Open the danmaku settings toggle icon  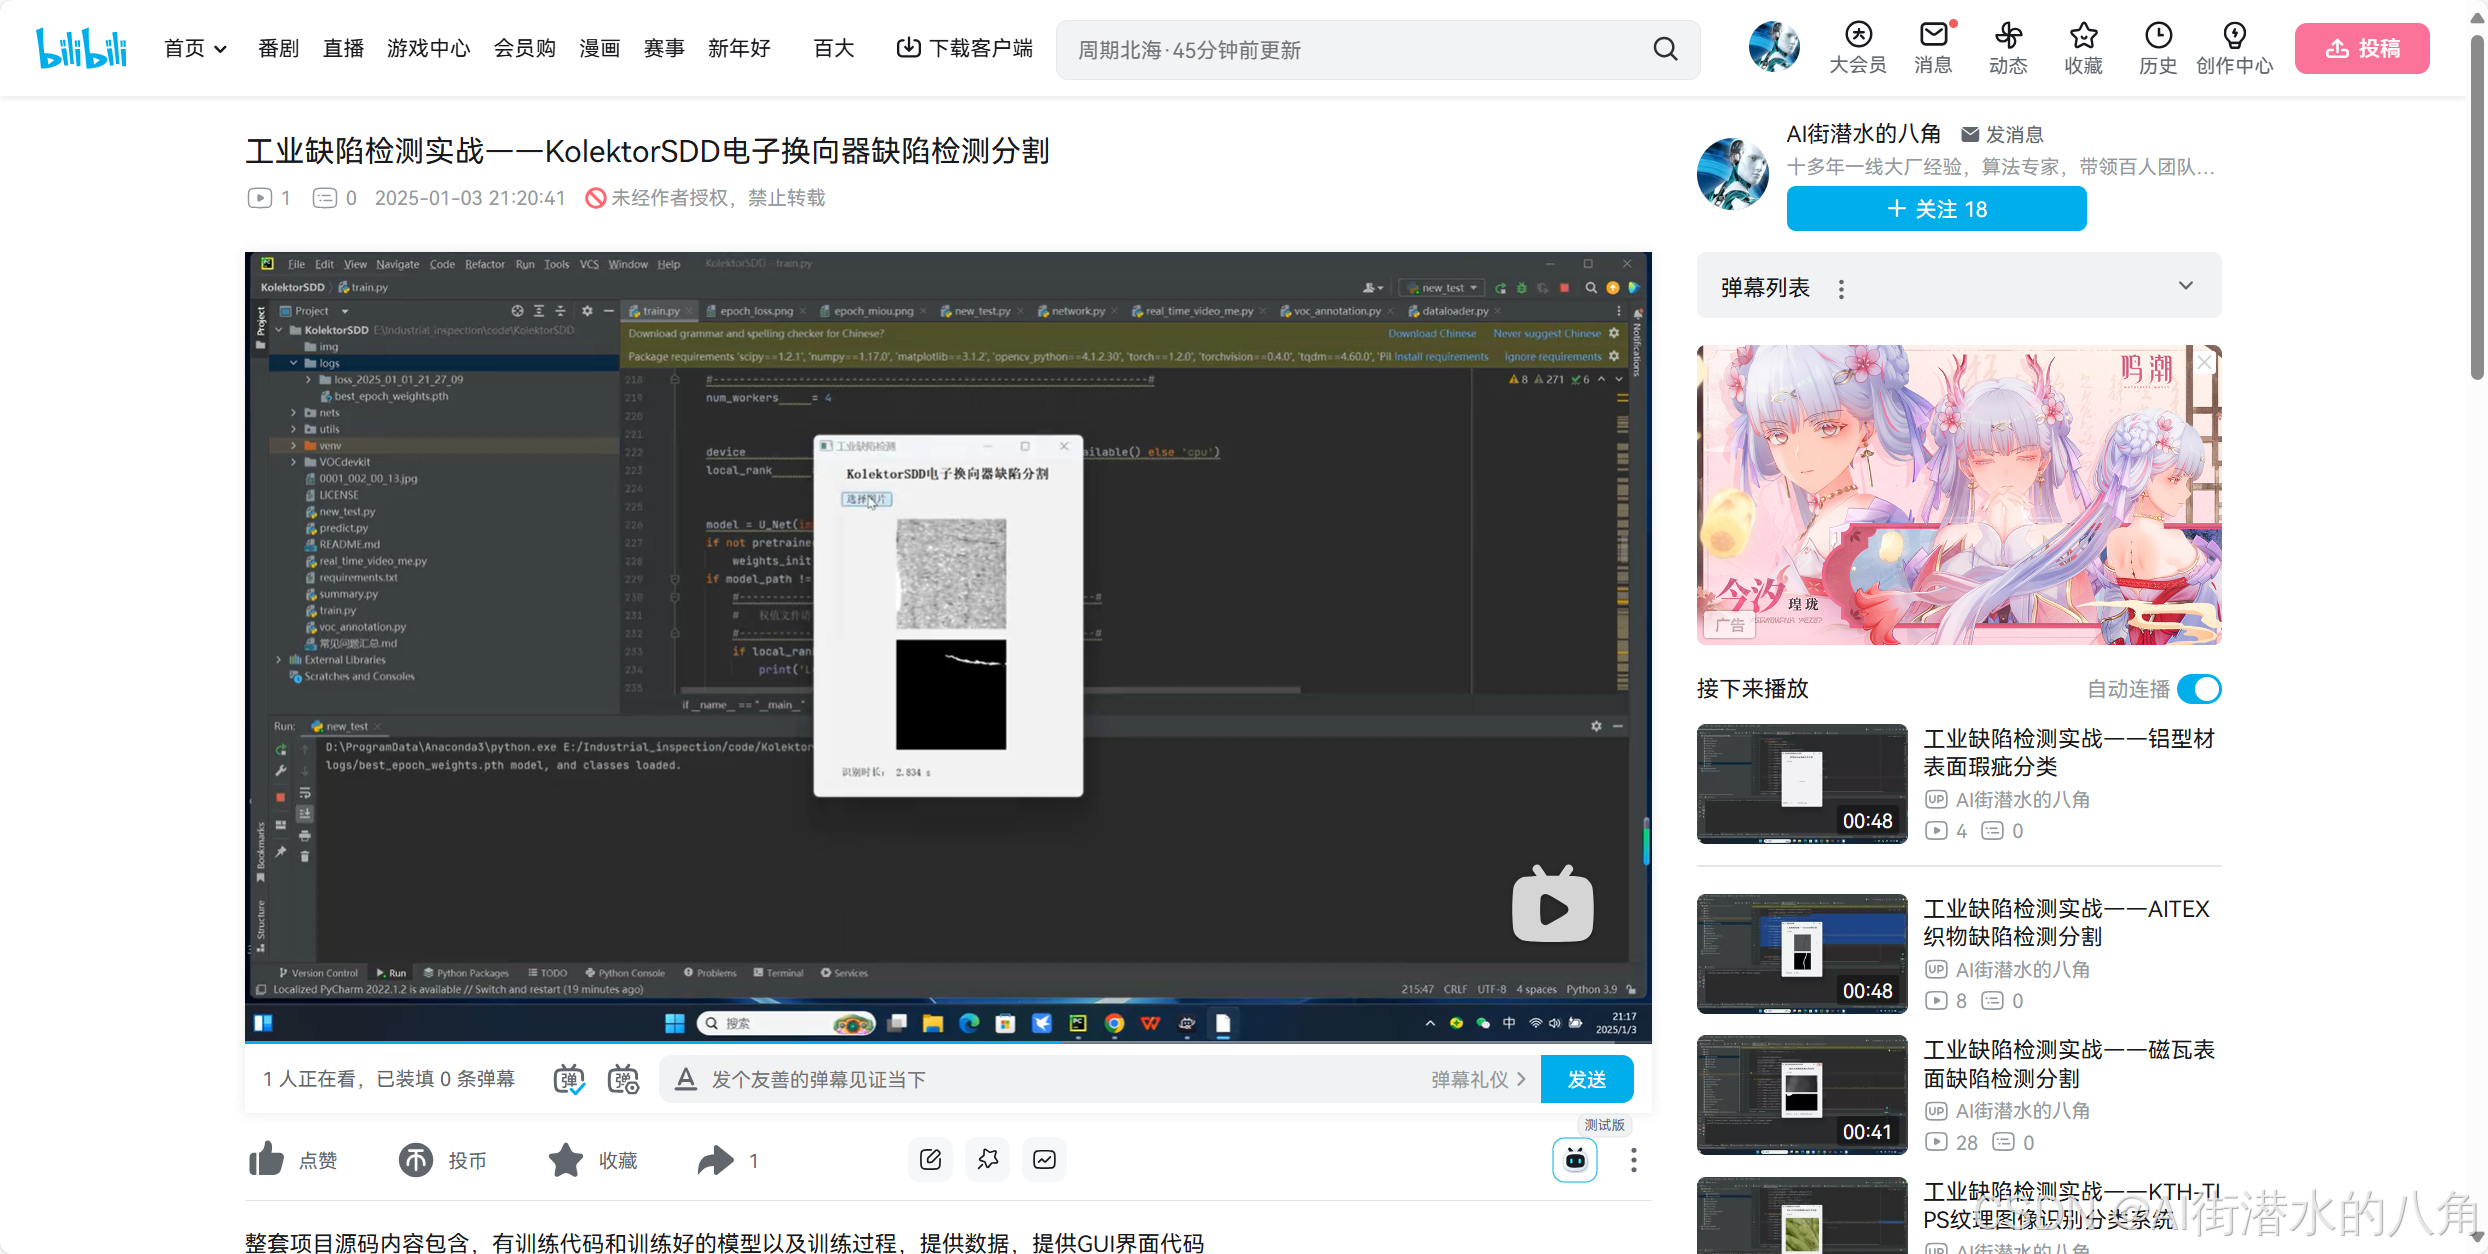click(x=624, y=1079)
